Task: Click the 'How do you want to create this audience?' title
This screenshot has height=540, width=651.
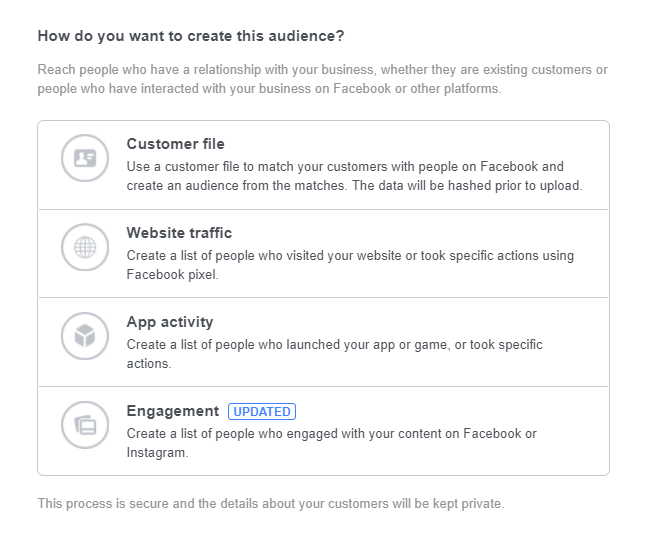Action: (x=191, y=36)
